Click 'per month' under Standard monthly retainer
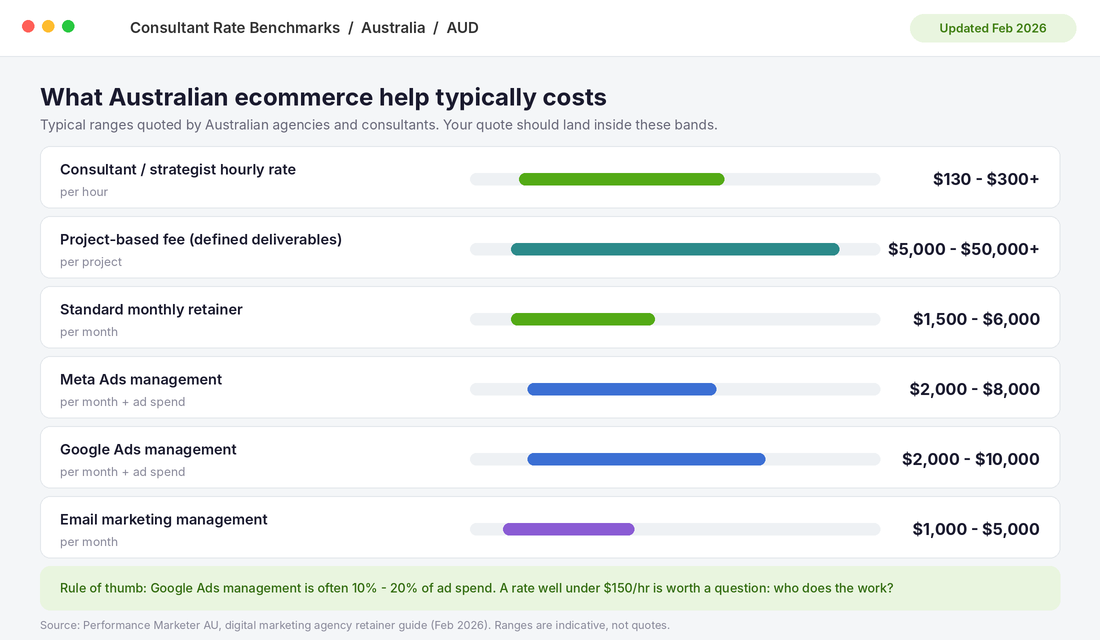 (89, 332)
